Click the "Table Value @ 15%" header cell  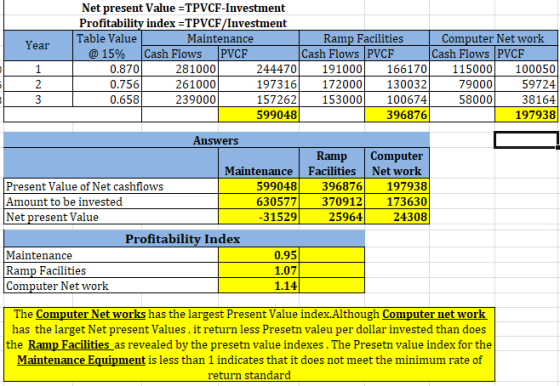(x=107, y=46)
